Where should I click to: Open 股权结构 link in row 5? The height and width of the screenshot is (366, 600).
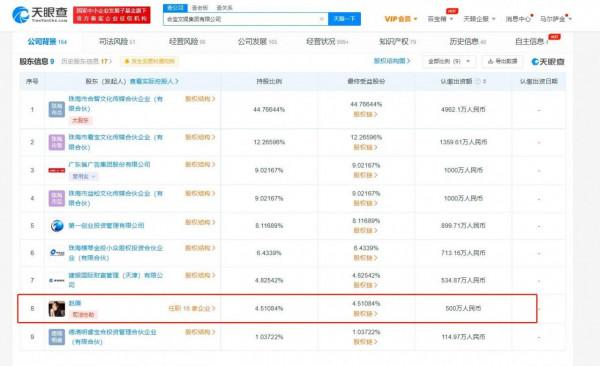[x=200, y=222]
